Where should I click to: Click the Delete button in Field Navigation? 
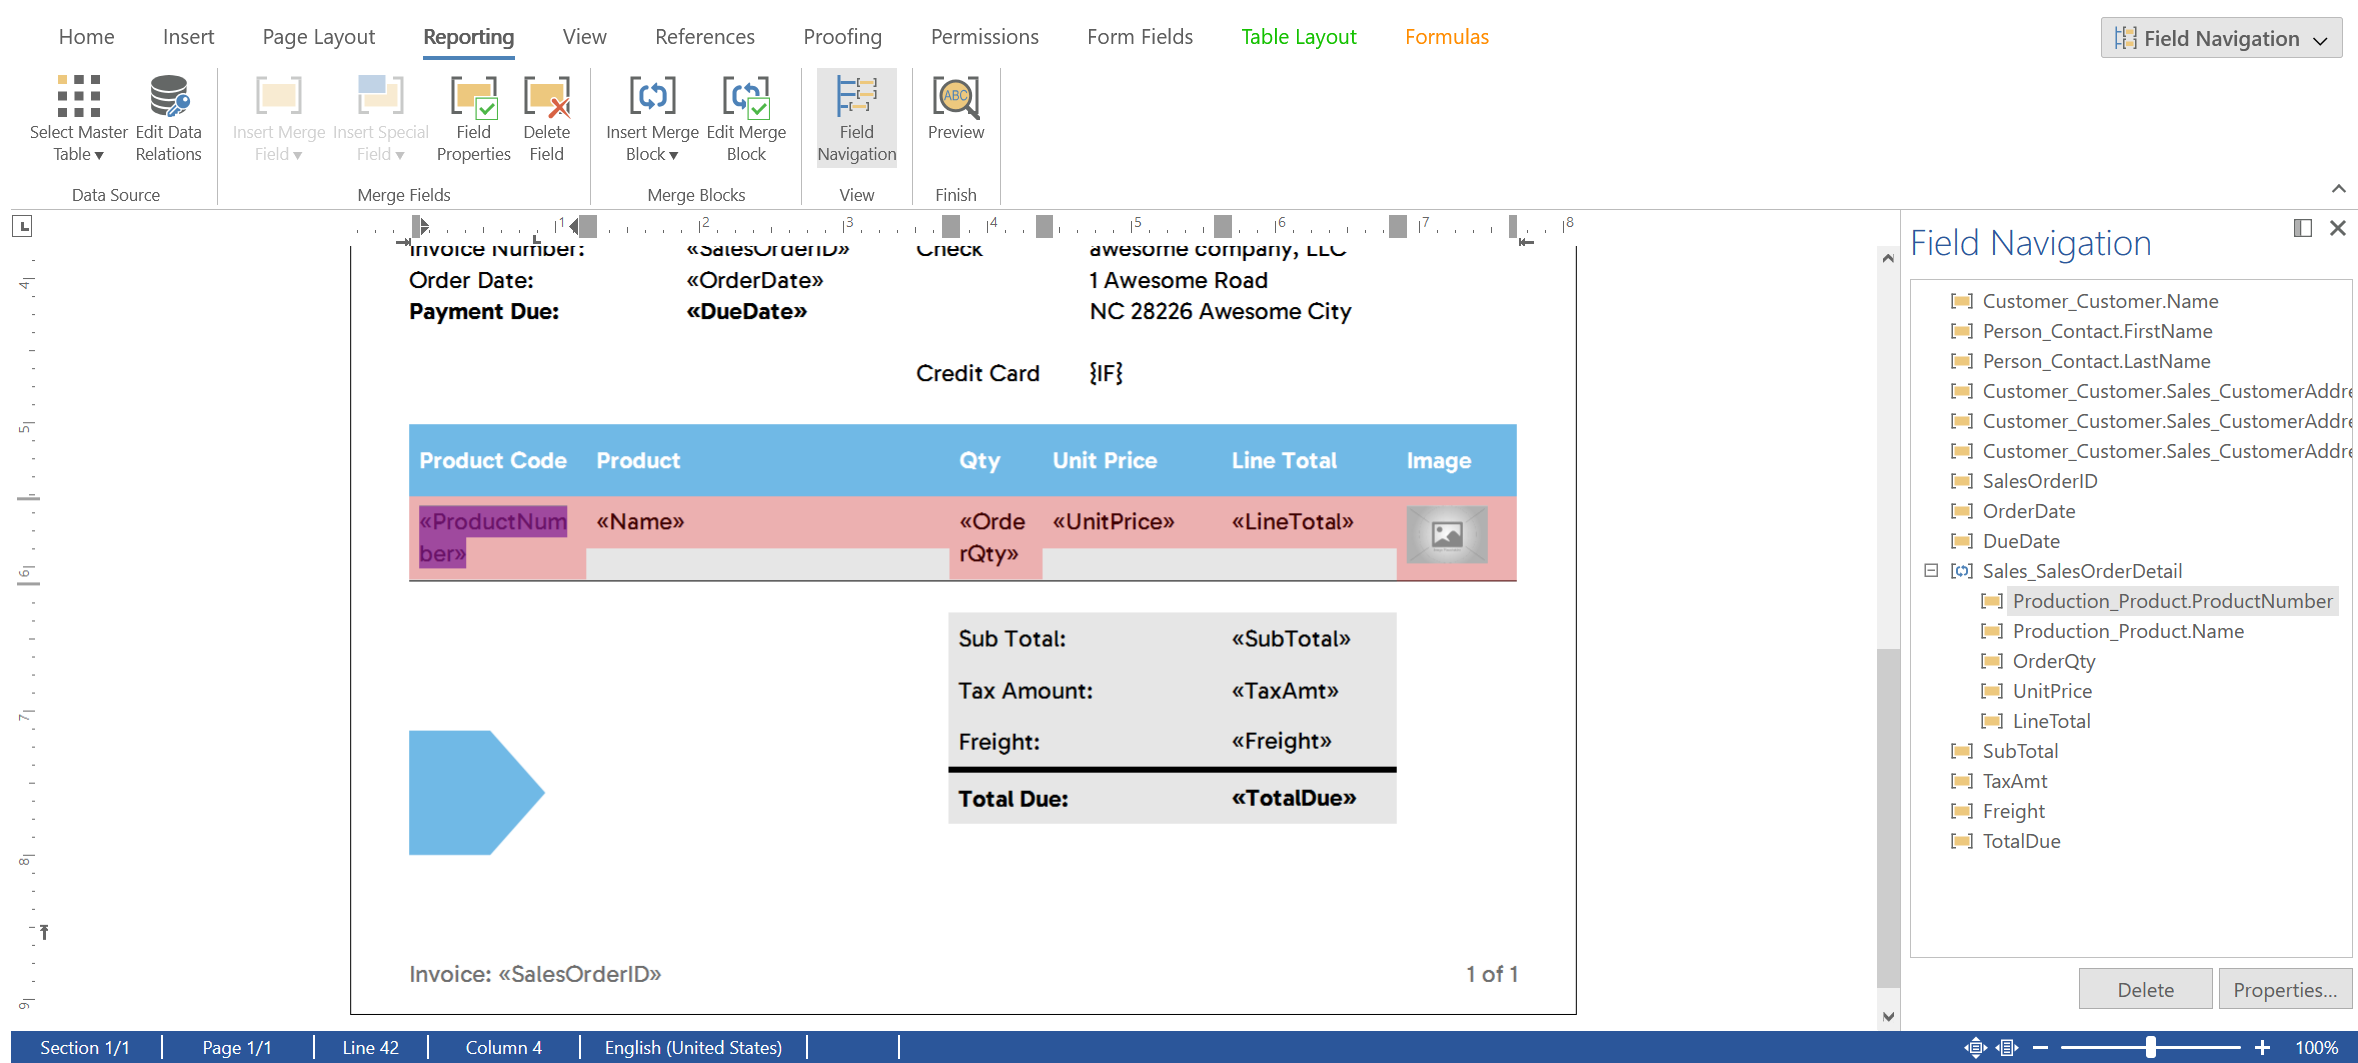(2145, 988)
